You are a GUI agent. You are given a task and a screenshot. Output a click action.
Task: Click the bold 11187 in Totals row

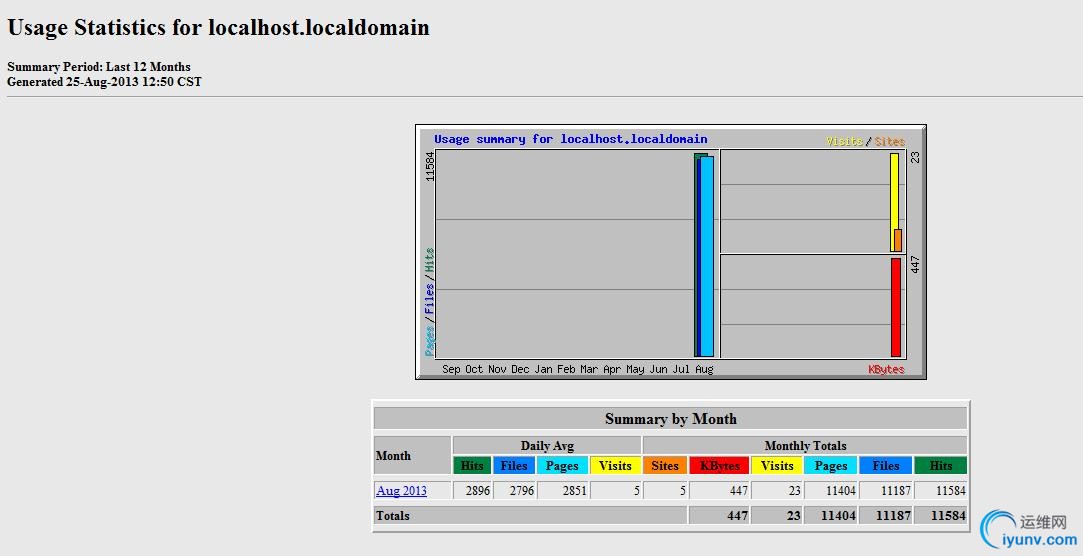coord(892,515)
